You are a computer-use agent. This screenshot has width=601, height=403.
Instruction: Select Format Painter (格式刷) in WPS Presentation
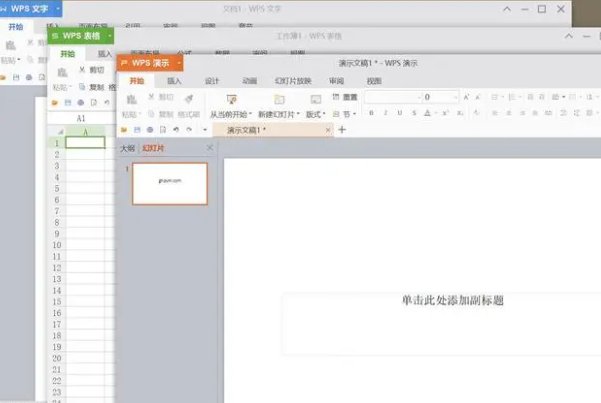(x=189, y=114)
